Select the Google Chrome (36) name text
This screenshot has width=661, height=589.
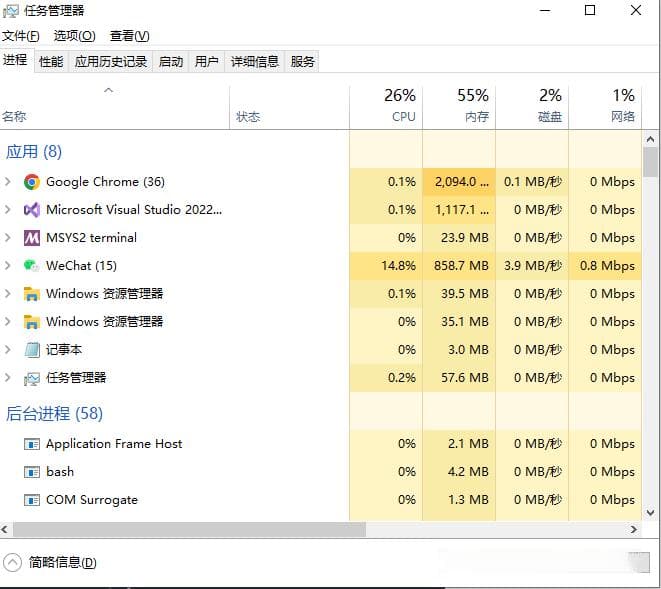click(x=105, y=182)
